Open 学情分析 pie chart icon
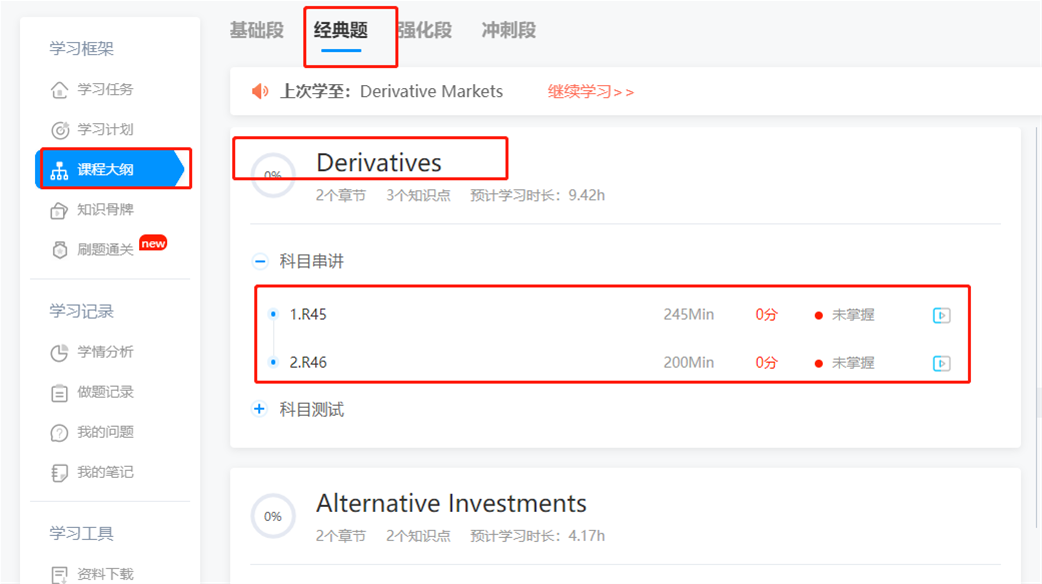 pyautogui.click(x=59, y=353)
